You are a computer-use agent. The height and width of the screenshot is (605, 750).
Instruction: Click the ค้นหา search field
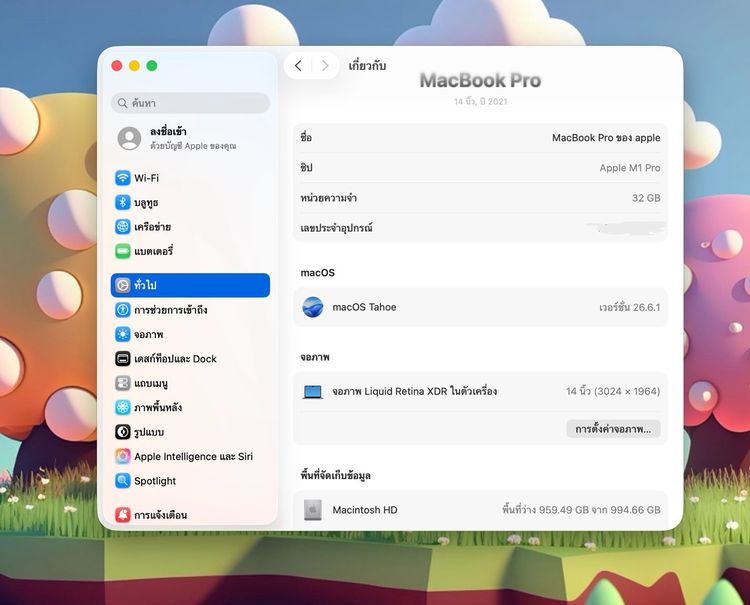(190, 103)
